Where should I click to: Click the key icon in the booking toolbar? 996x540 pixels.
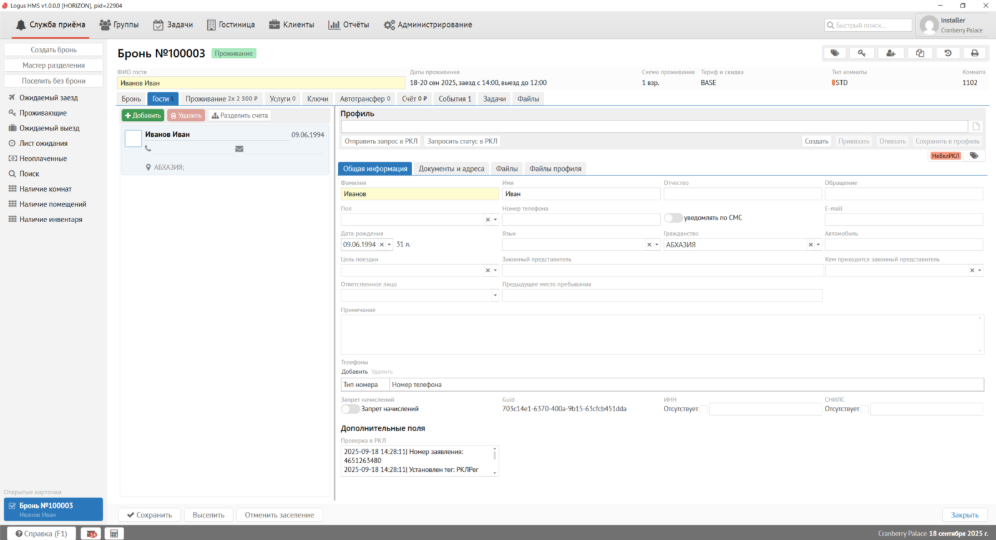coord(862,53)
